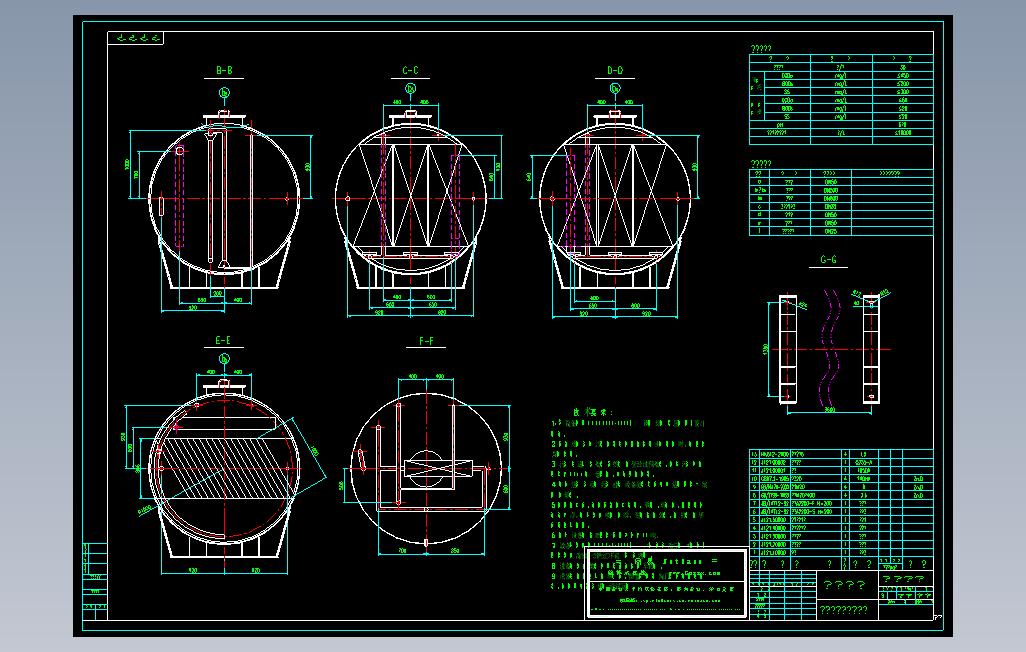Click the 3500 dimension below G-G view
This screenshot has height=652, width=1026.
point(829,410)
